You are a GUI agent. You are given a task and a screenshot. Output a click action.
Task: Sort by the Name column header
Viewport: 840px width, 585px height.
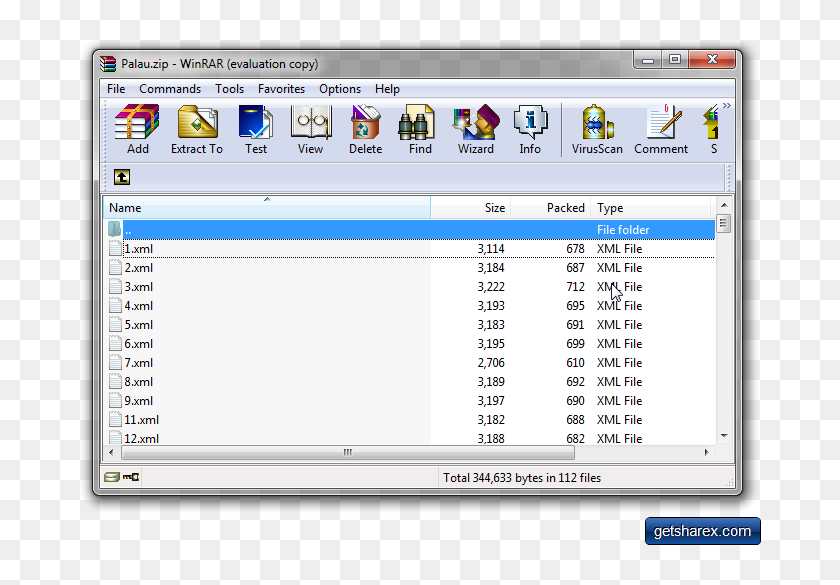pyautogui.click(x=267, y=208)
